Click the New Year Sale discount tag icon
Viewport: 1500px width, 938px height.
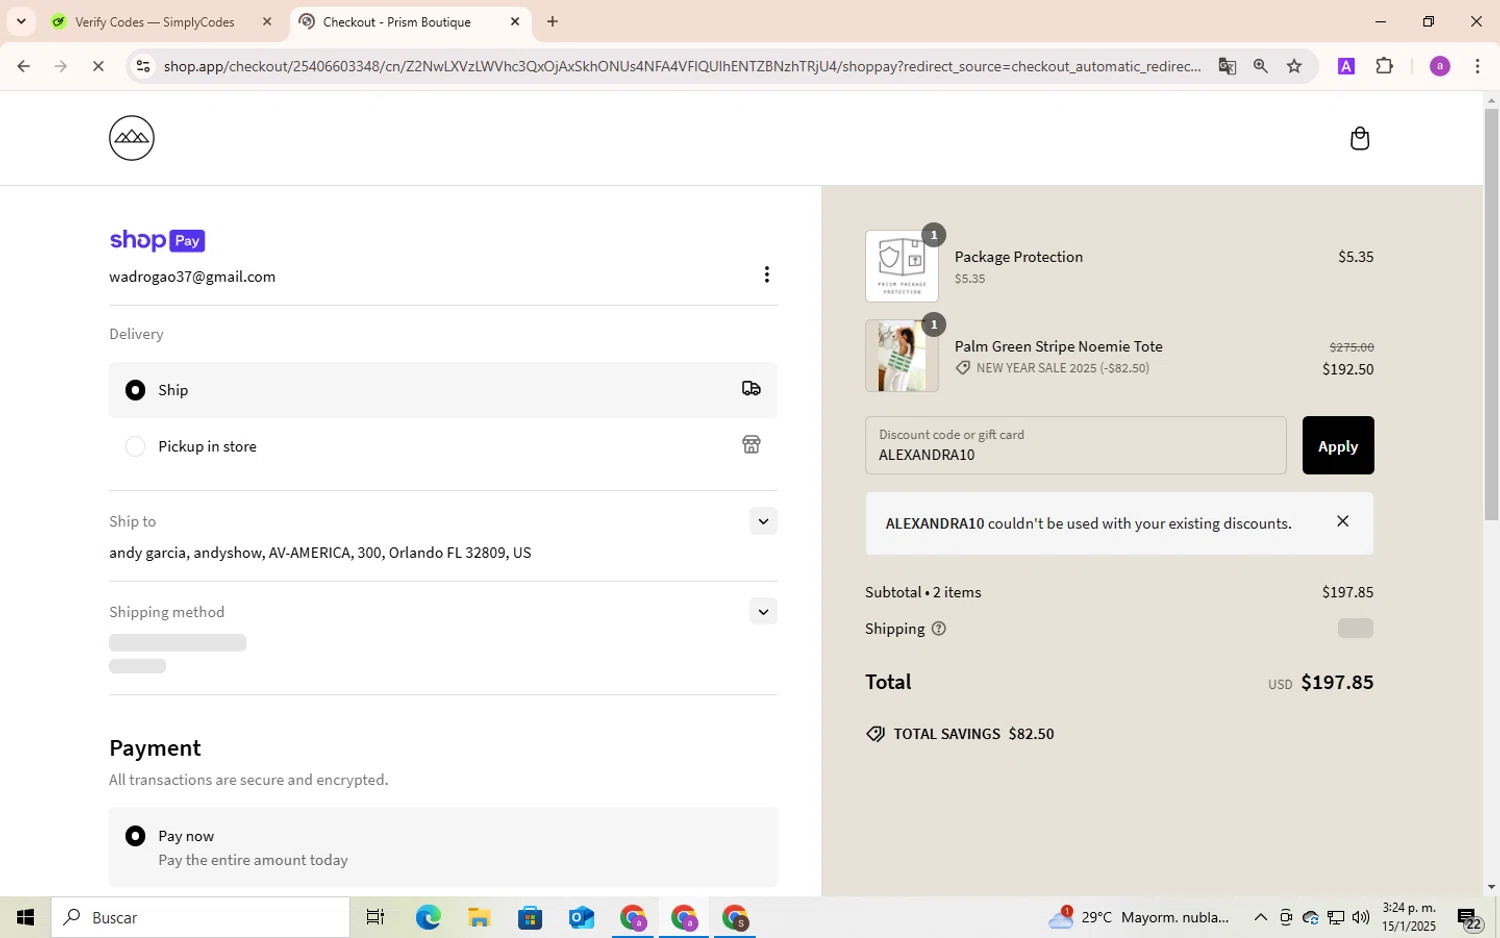point(963,368)
